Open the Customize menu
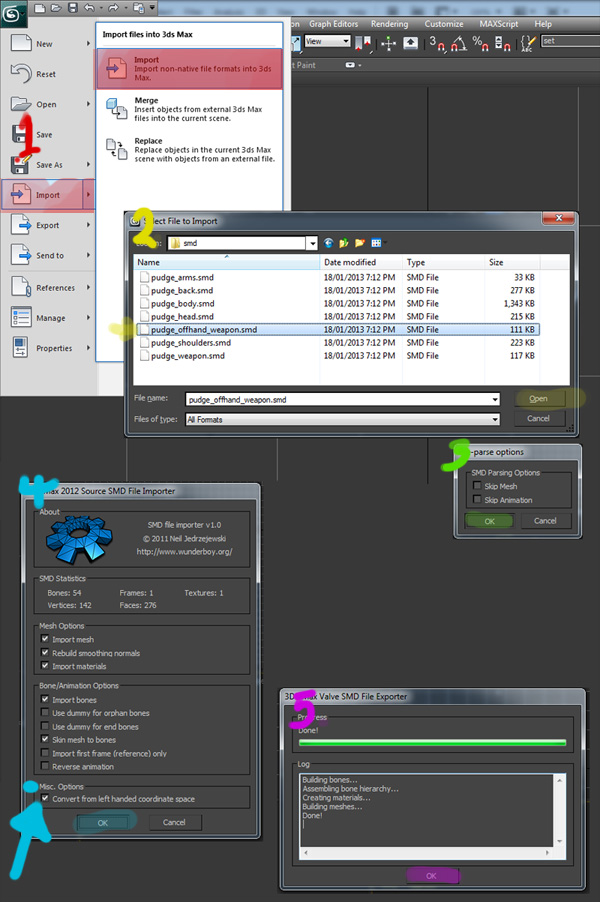The height and width of the screenshot is (902, 600). click(444, 24)
